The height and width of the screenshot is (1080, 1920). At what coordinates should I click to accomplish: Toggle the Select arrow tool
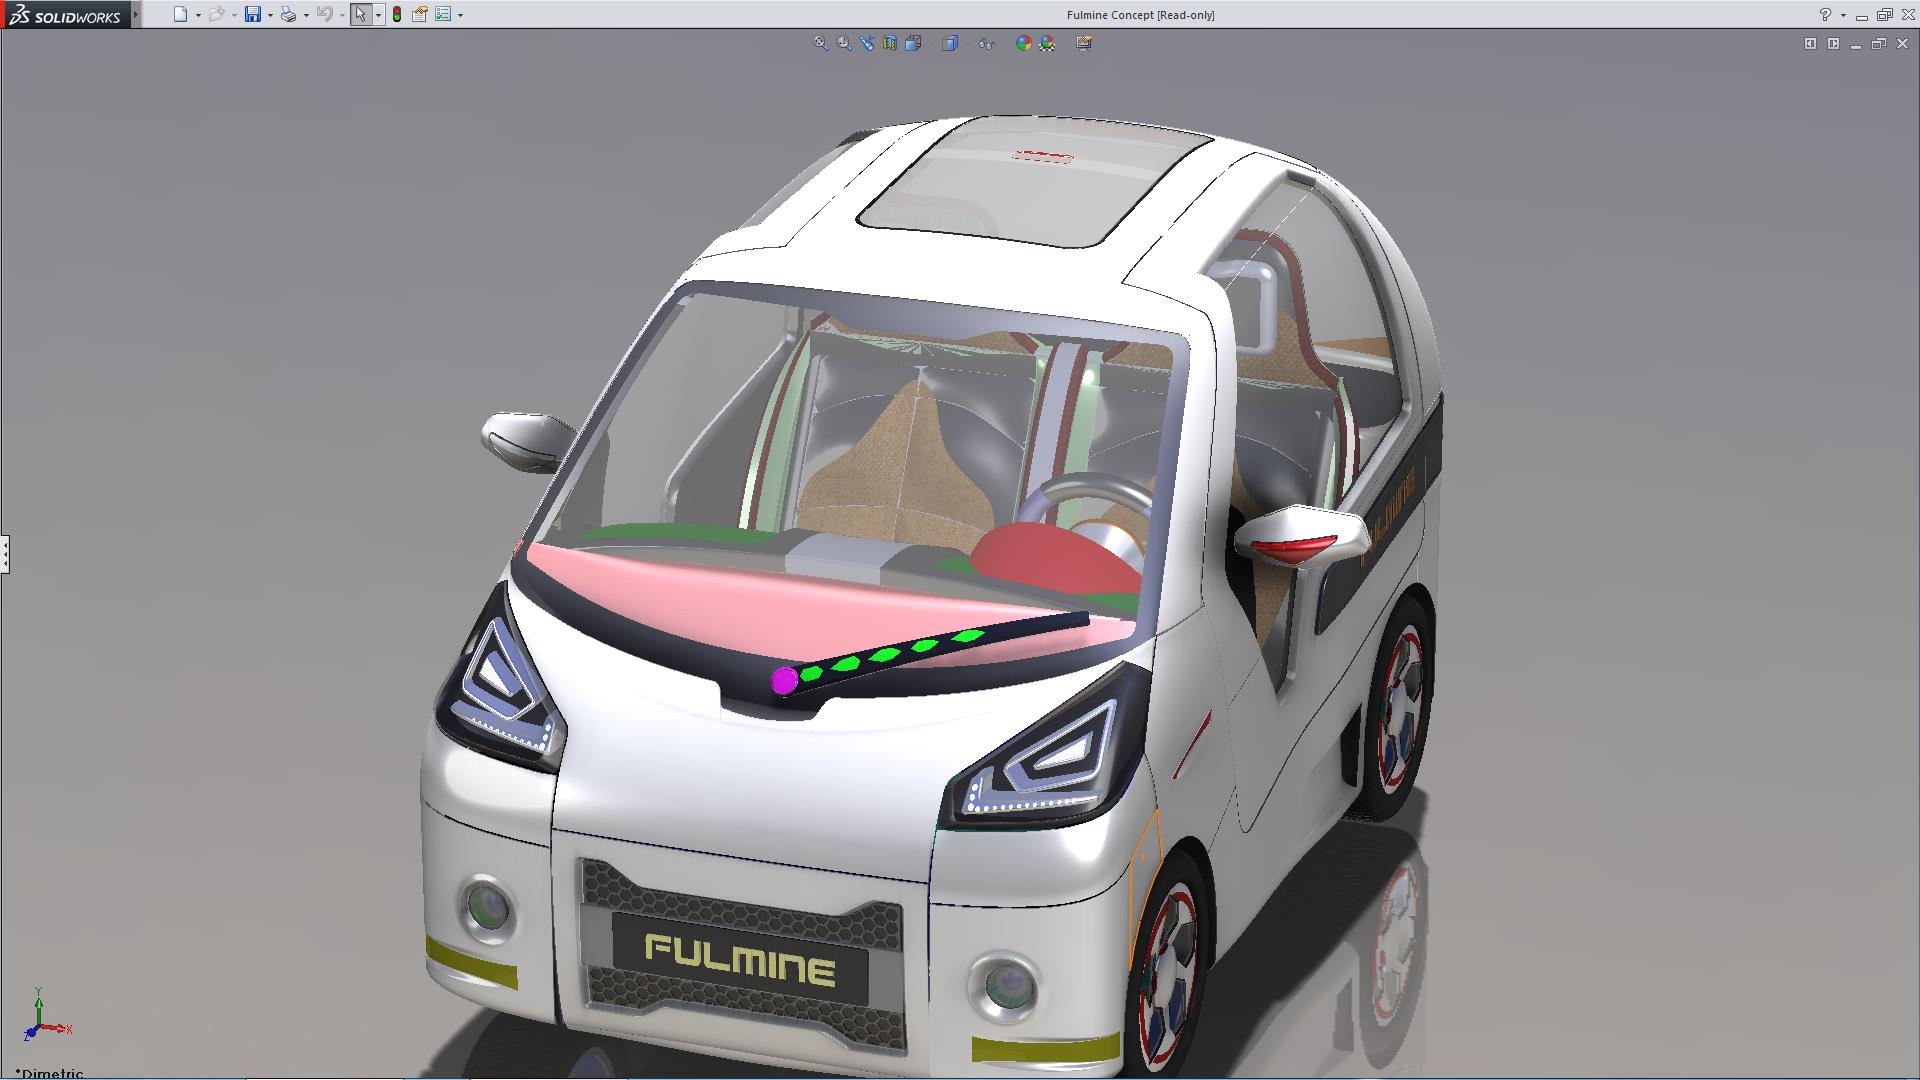360,14
